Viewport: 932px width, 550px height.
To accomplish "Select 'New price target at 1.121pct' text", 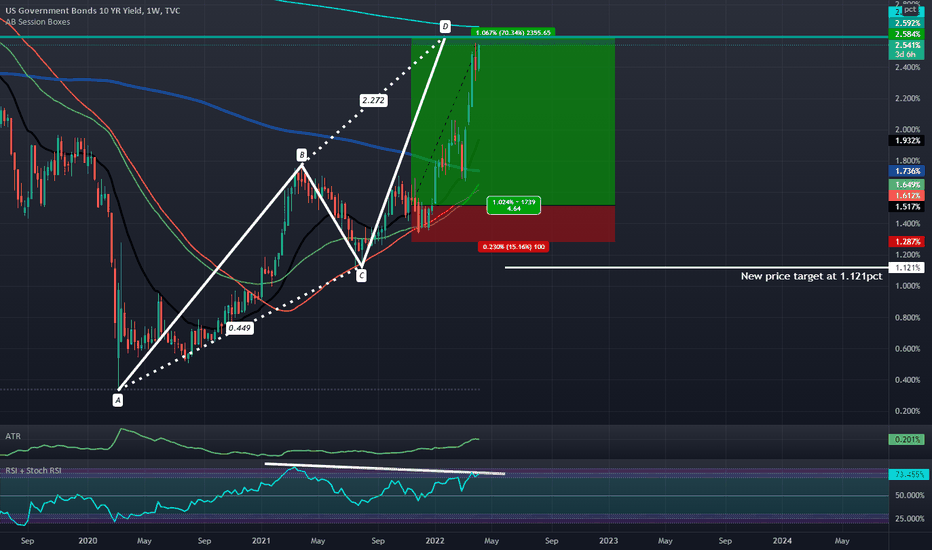I will [x=811, y=276].
